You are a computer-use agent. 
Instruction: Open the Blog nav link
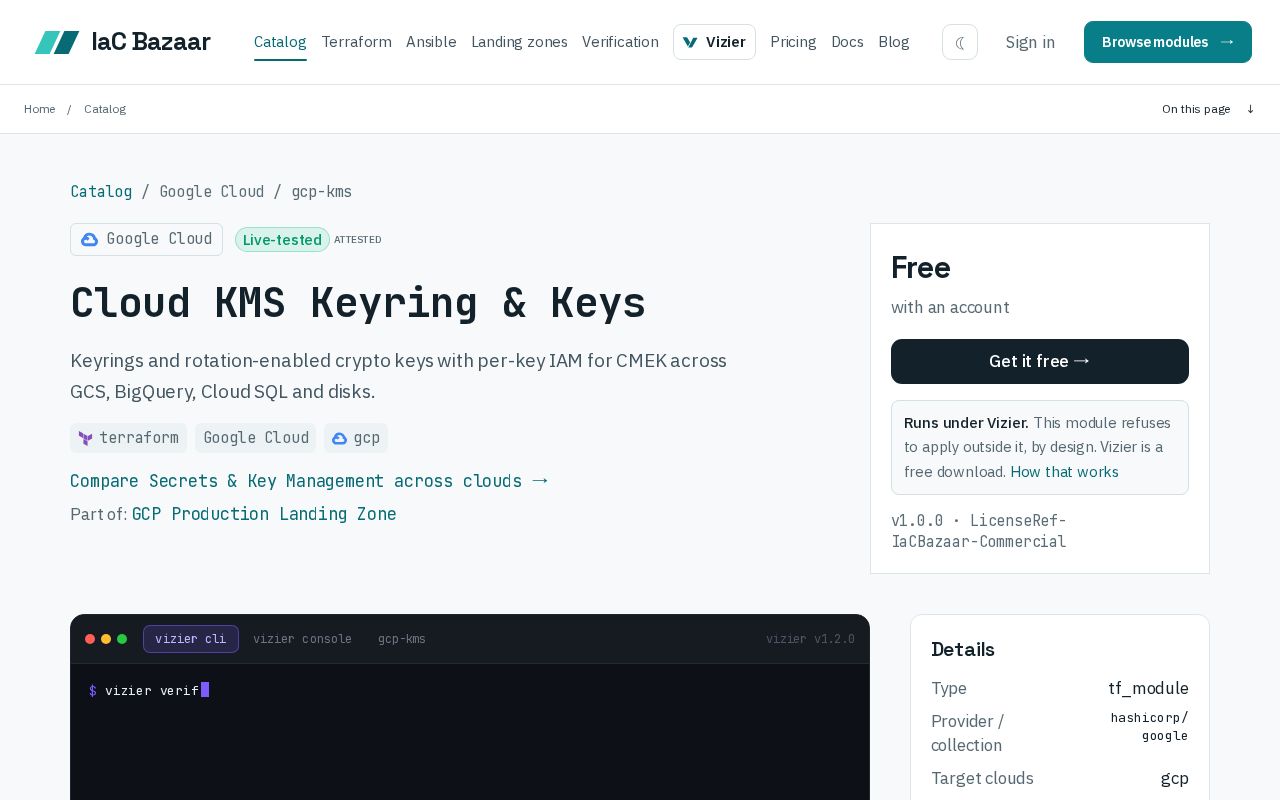(894, 42)
